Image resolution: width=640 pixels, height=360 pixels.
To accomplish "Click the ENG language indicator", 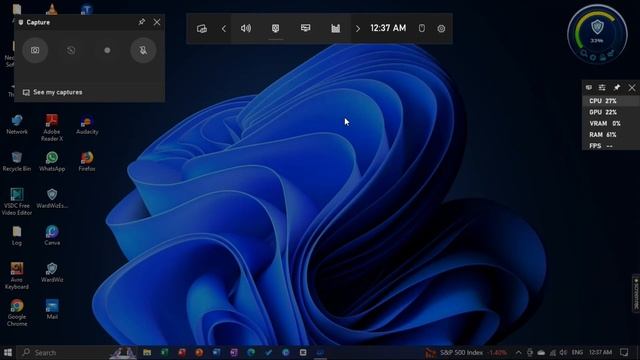I will [577, 352].
